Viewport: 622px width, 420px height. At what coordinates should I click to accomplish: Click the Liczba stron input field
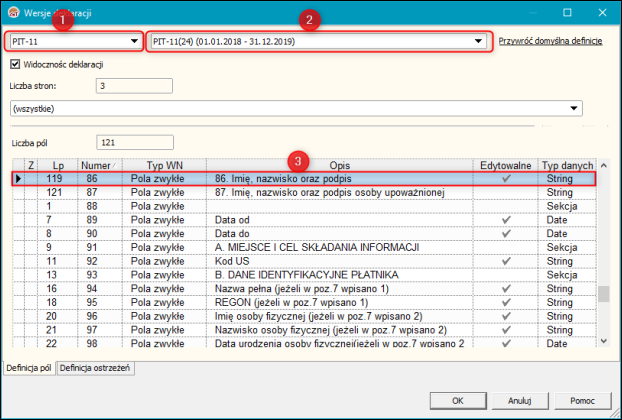[134, 86]
